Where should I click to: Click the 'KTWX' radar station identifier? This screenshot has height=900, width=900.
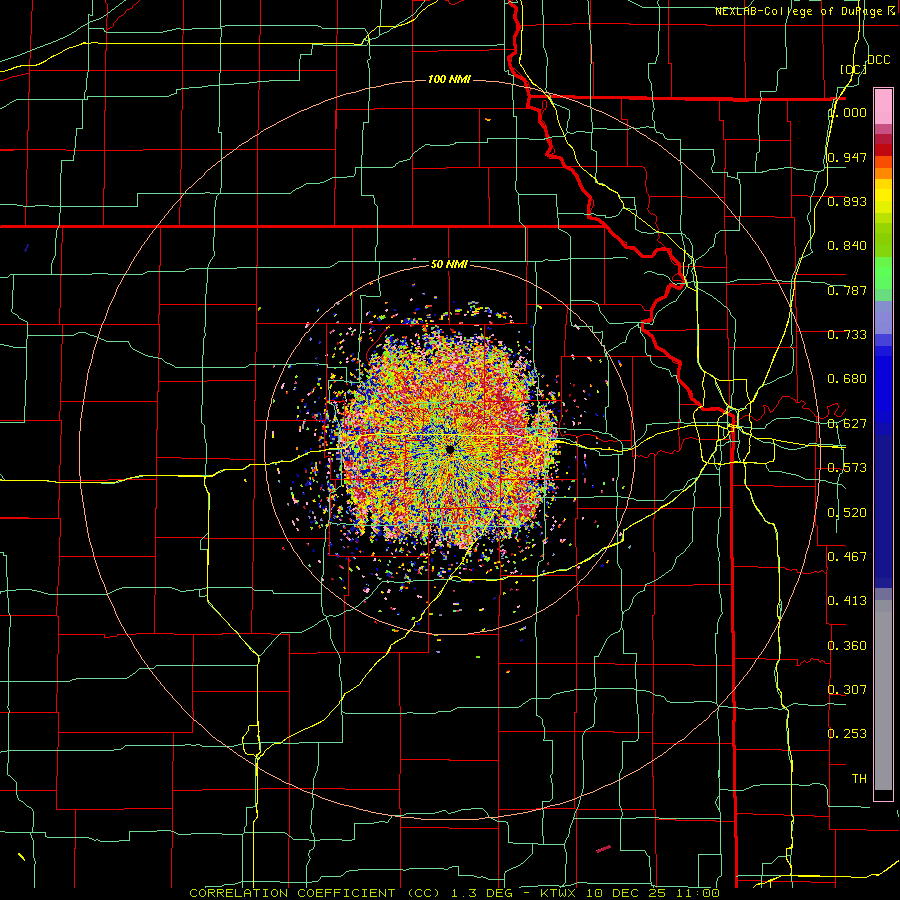(560, 893)
